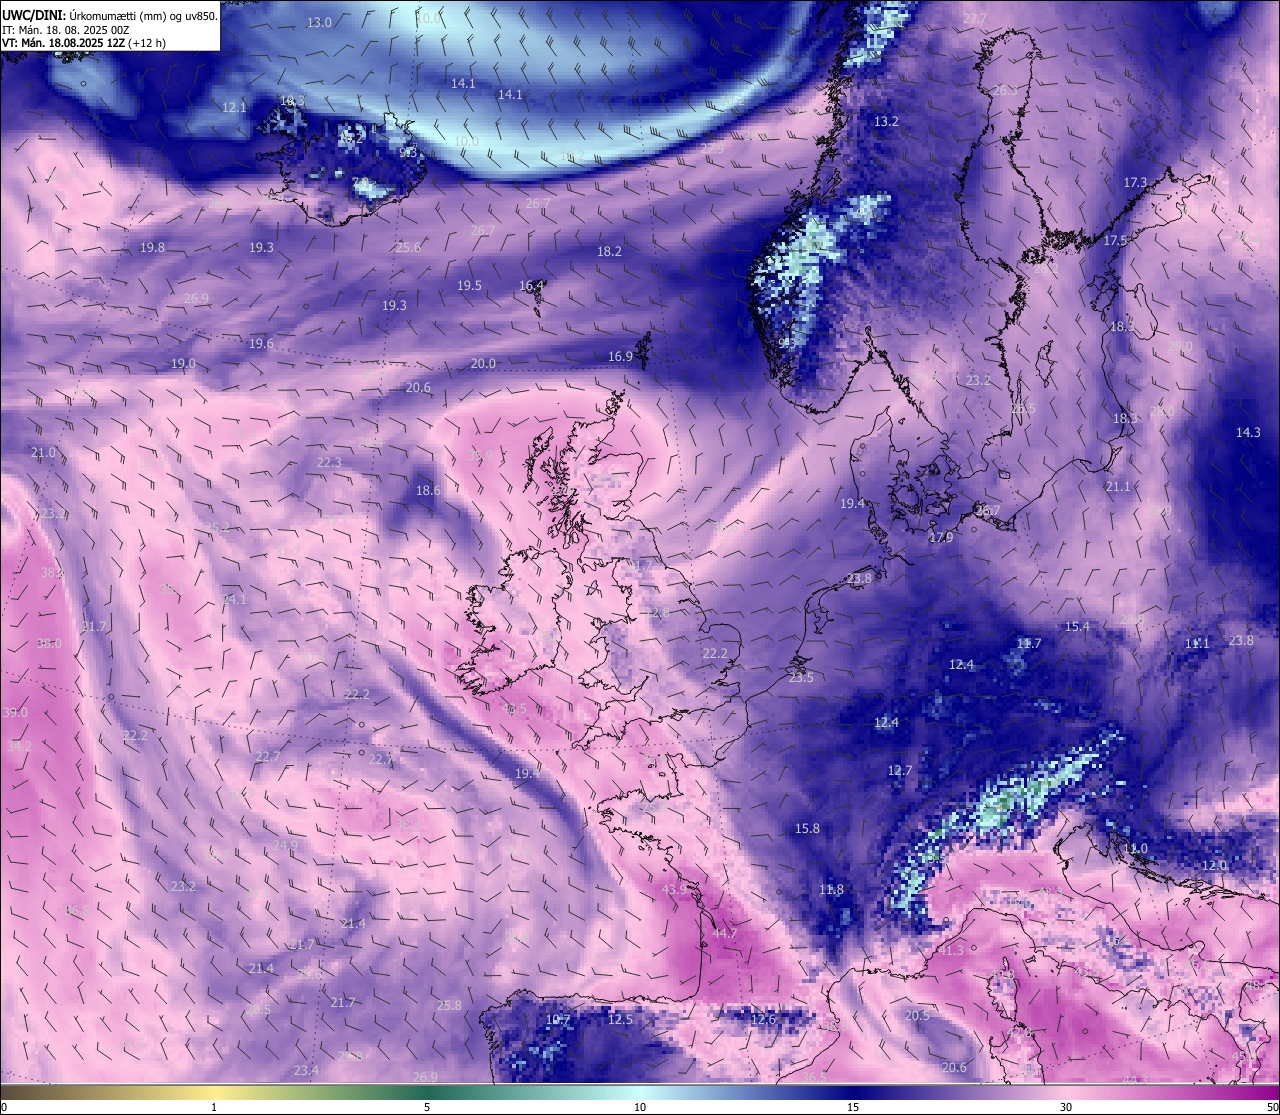This screenshot has height=1115, width=1280.
Task: Click the 21.0 value label
Action: coord(43,453)
